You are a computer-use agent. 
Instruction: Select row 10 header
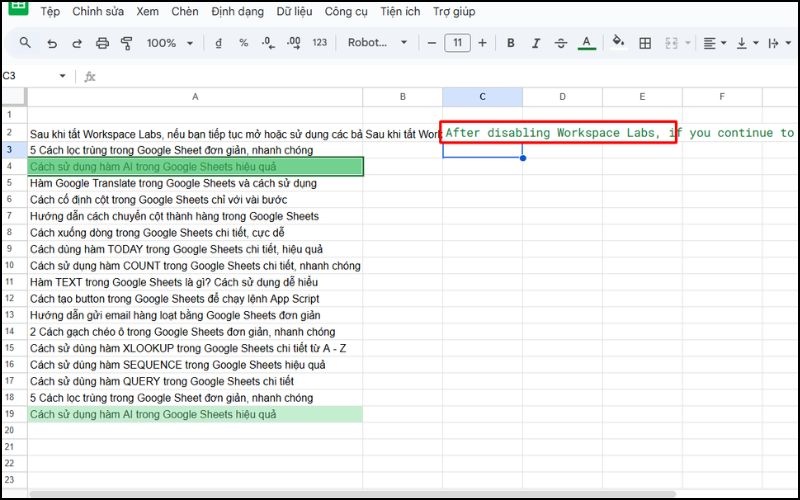pyautogui.click(x=10, y=265)
